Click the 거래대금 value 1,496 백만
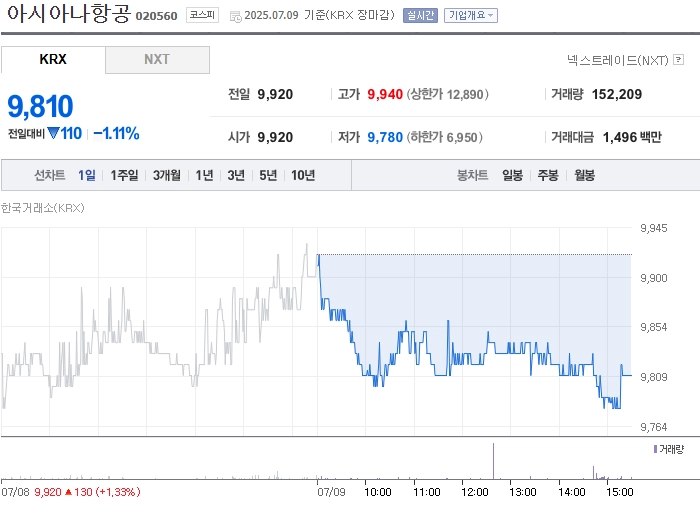Image resolution: width=700 pixels, height=515 pixels. click(632, 137)
